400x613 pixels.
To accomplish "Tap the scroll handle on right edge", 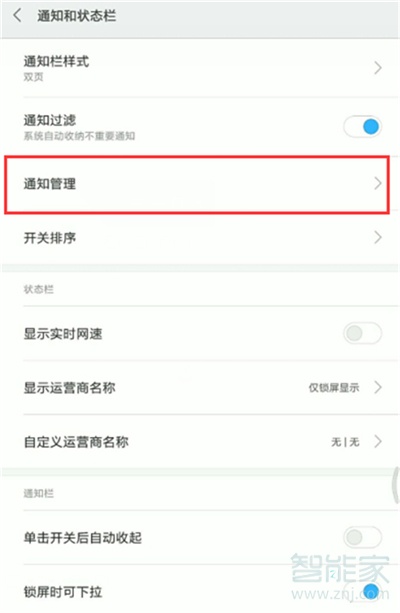I will [396, 485].
